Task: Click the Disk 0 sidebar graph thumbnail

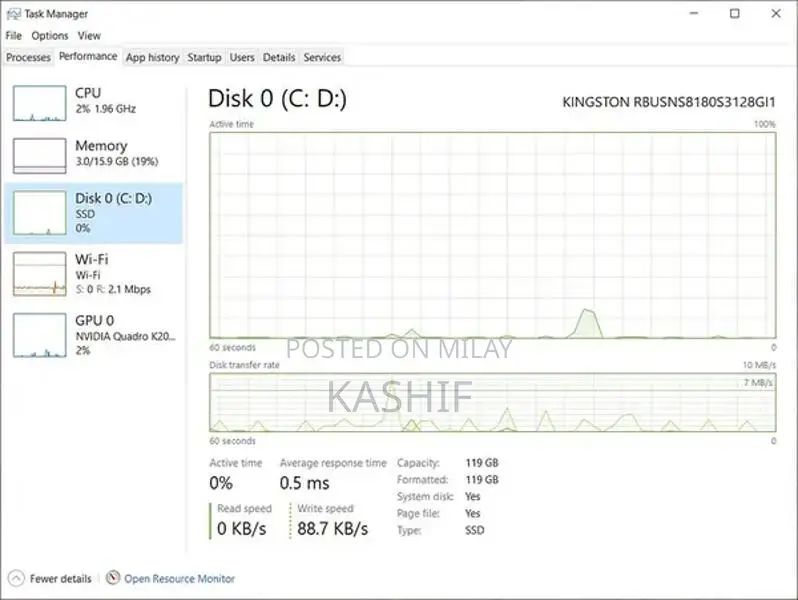Action: pyautogui.click(x=39, y=213)
